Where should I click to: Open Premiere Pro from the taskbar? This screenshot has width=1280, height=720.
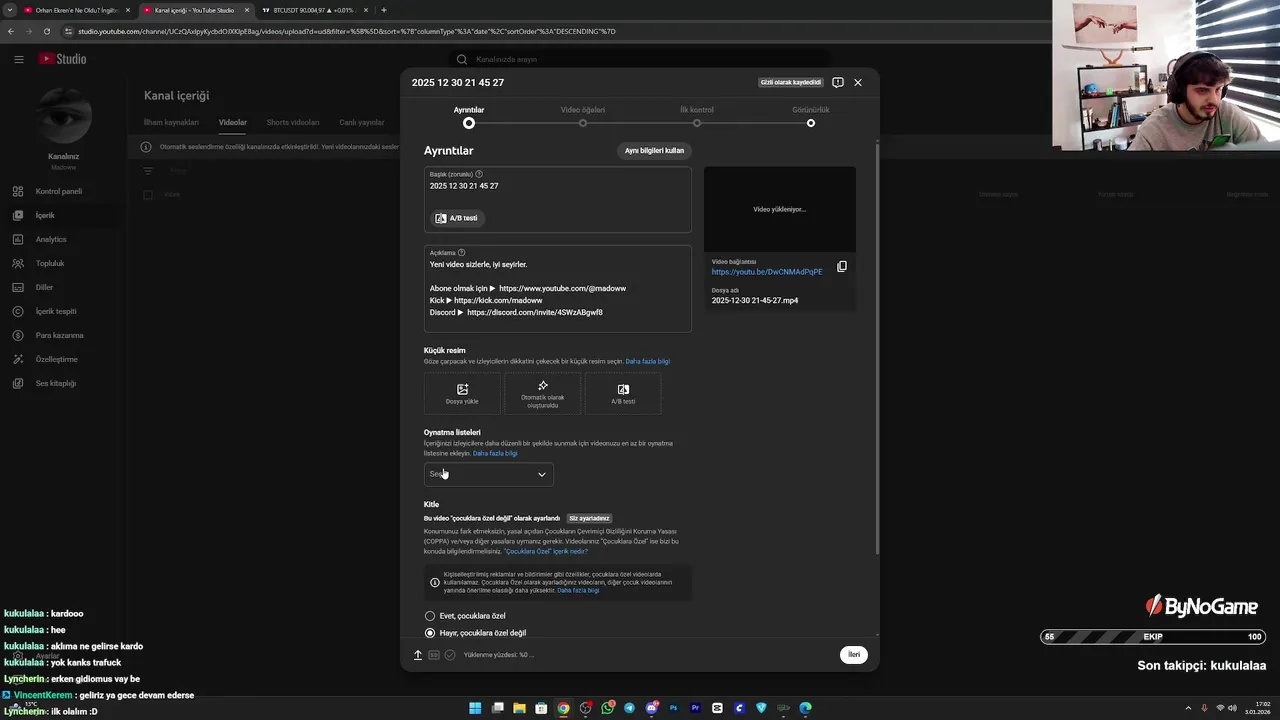695,708
